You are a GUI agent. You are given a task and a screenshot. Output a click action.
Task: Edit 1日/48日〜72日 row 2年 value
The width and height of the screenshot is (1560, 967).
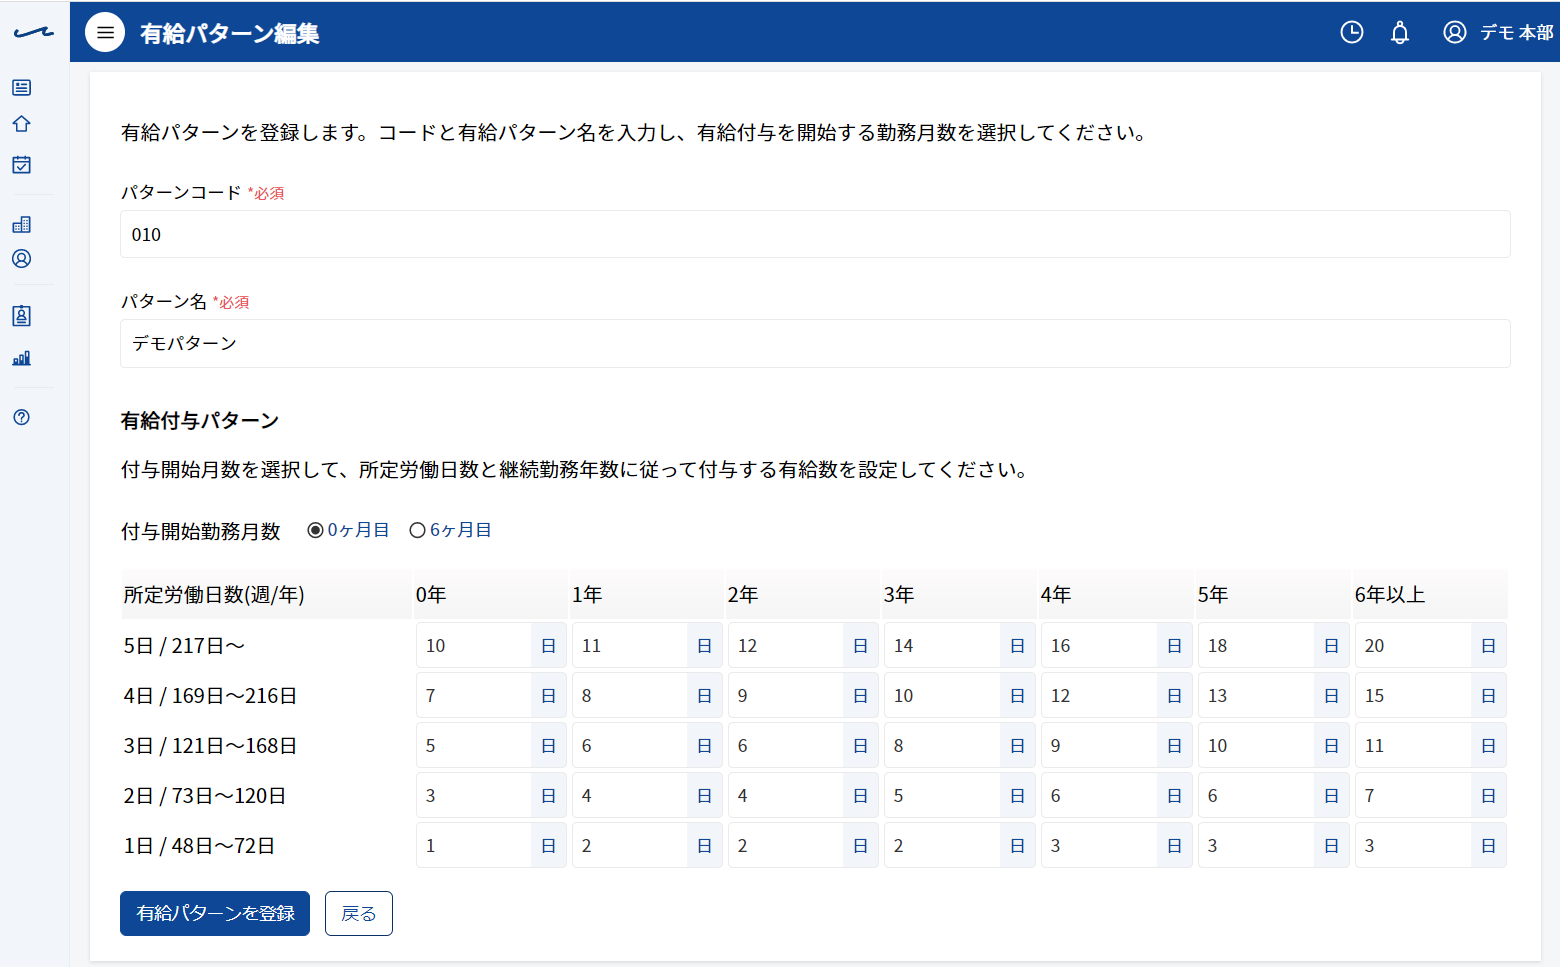(x=786, y=845)
